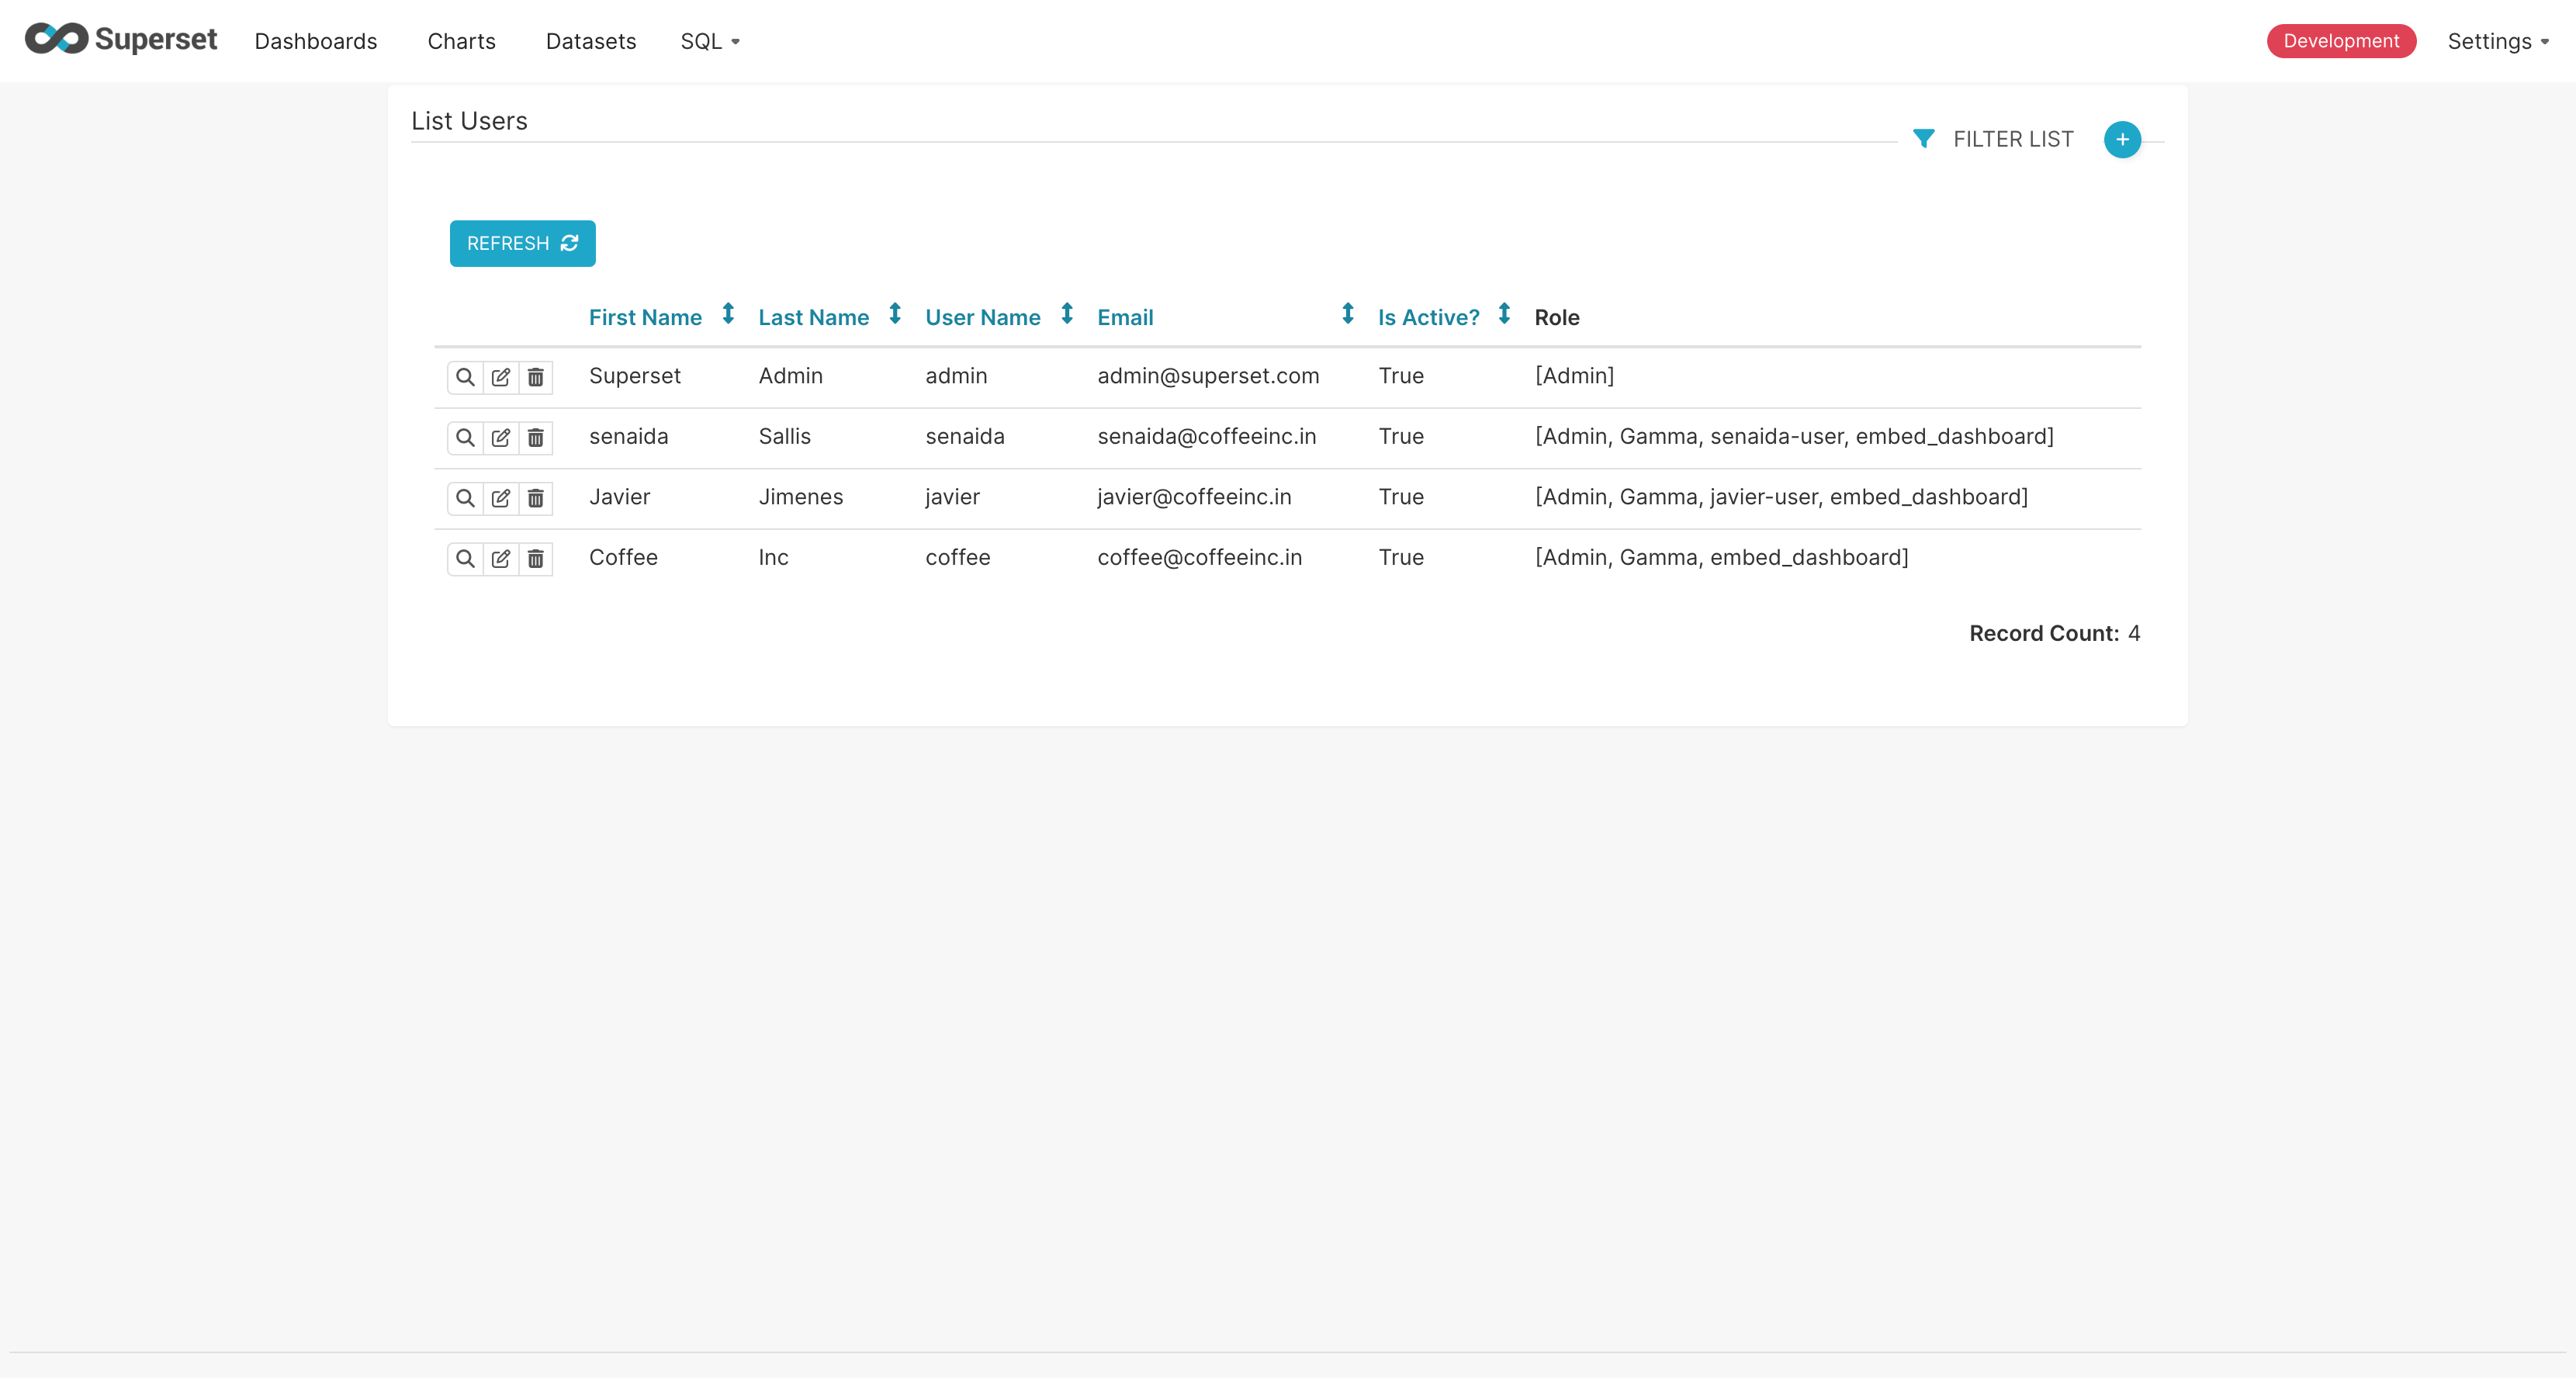Delete the Superset Admin user
Viewport: 2576px width, 1378px height.
[536, 377]
